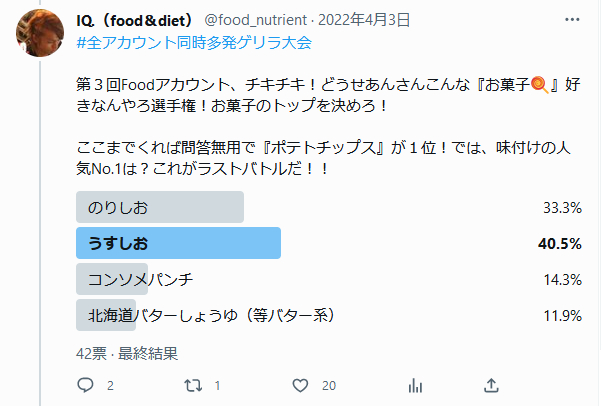605x406 pixels.
Task: Open the reply comment icon
Action: (x=85, y=385)
